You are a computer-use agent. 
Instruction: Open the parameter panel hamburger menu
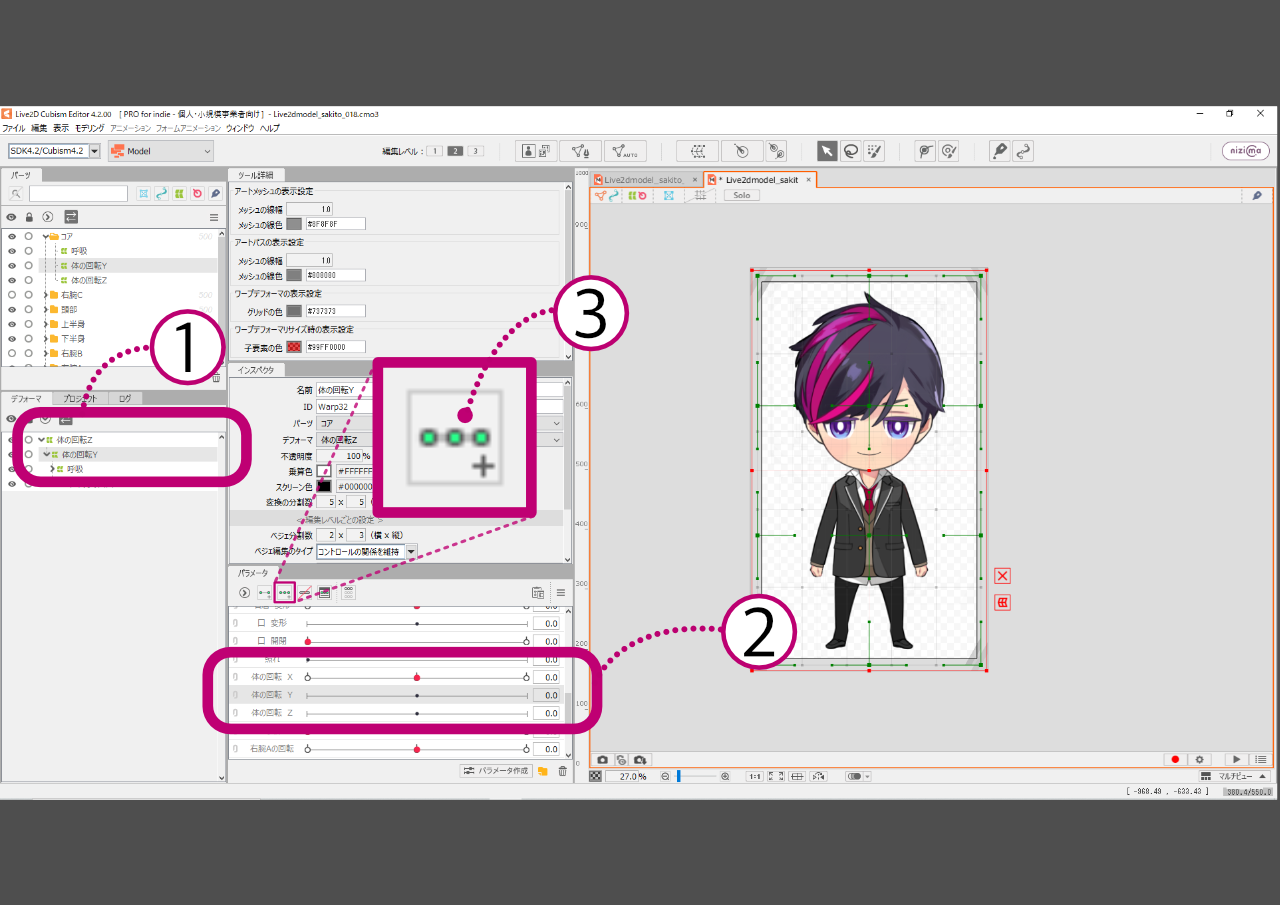point(561,593)
